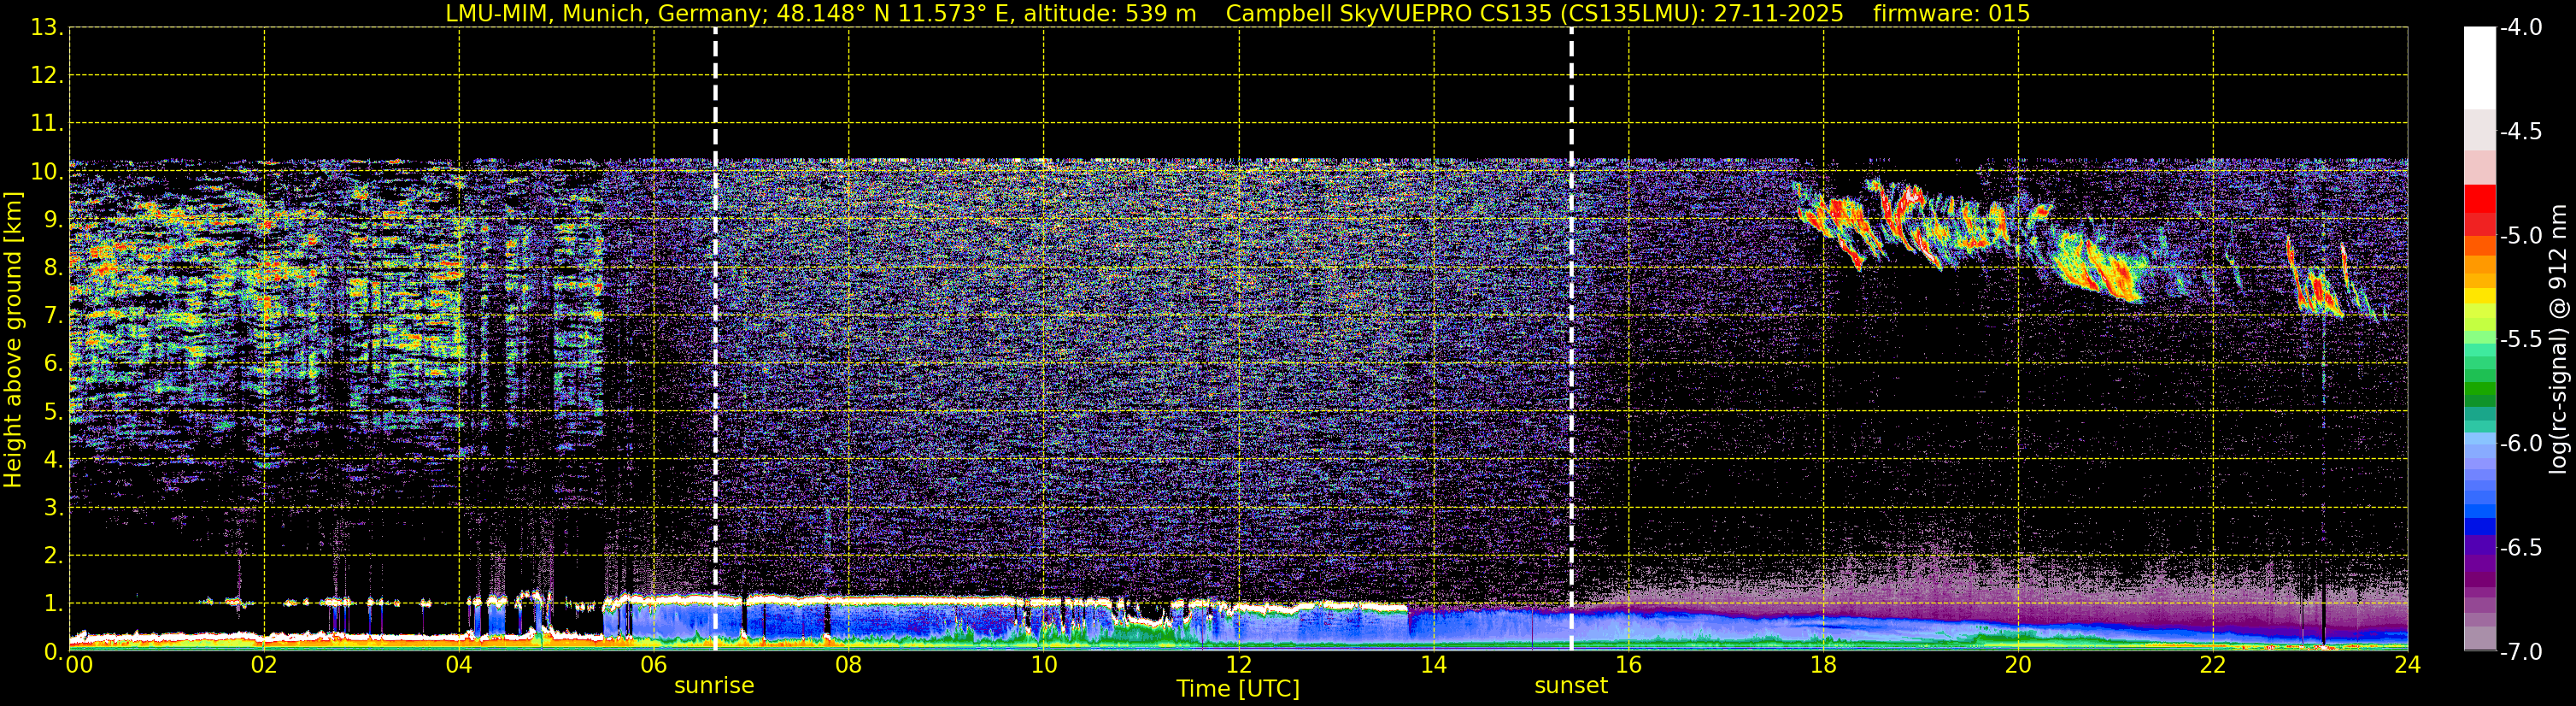Click the '14' time tick label

pos(1434,665)
